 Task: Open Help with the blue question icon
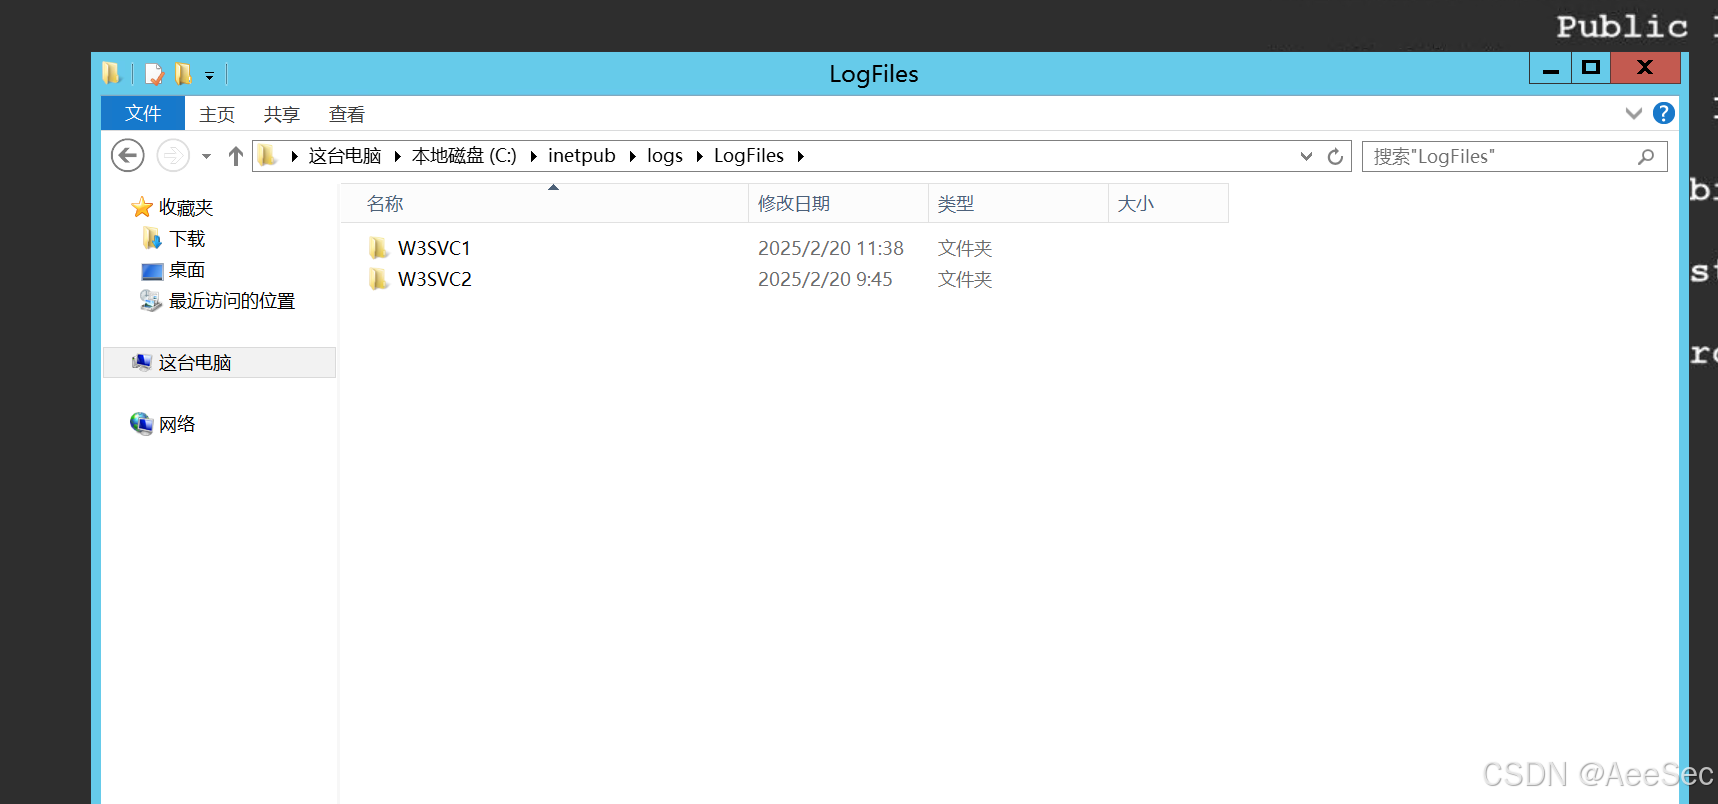pyautogui.click(x=1664, y=113)
